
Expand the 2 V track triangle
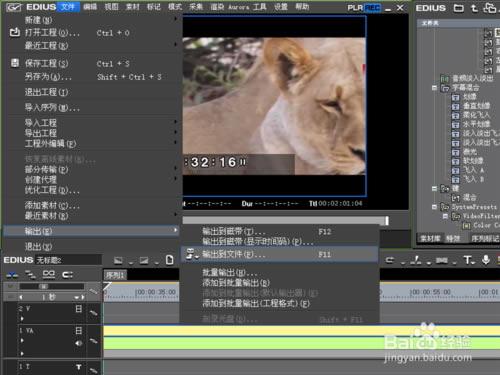pyautogui.click(x=22, y=319)
